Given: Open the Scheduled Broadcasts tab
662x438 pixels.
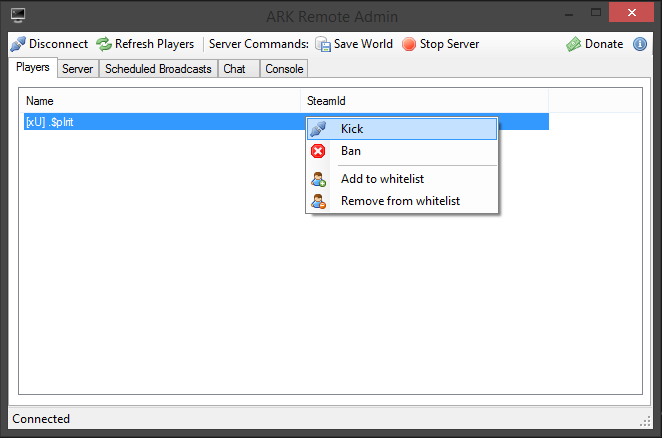Looking at the screenshot, I should point(158,69).
